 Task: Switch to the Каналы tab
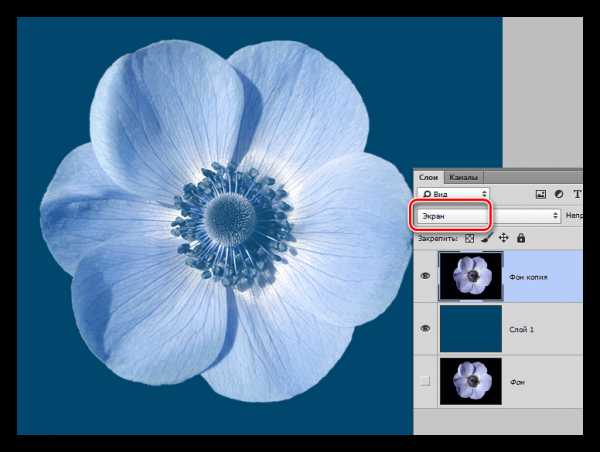[463, 178]
